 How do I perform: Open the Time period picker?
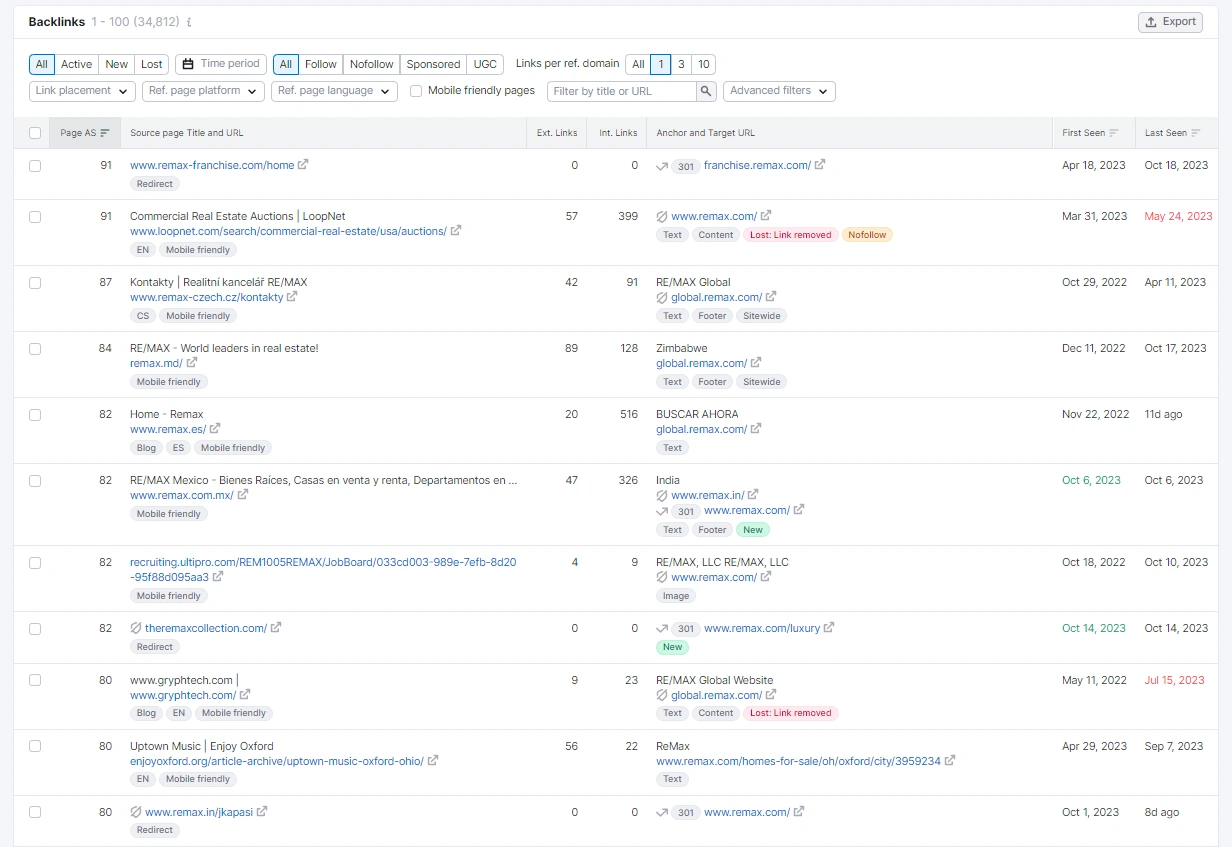(222, 64)
